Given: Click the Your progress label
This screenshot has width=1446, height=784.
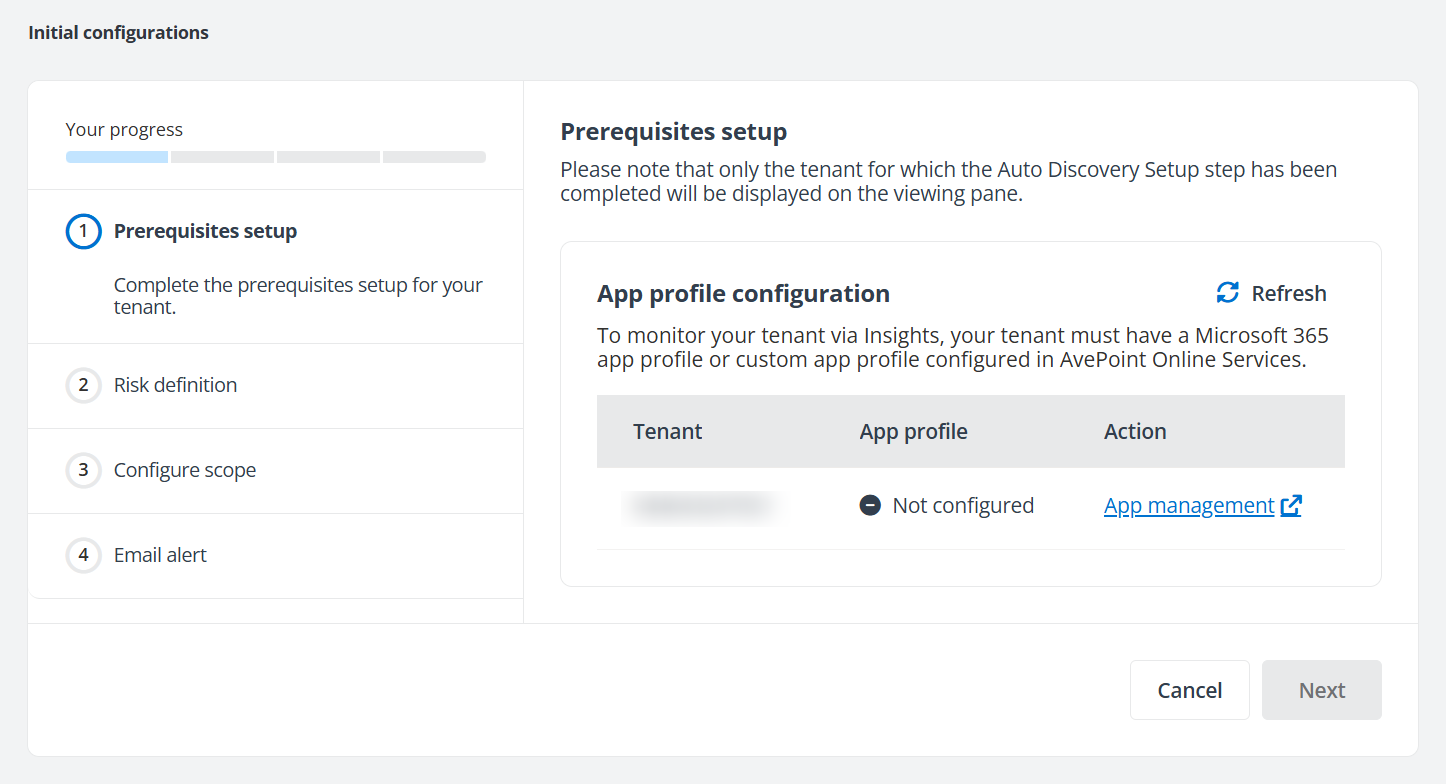Looking at the screenshot, I should (124, 129).
